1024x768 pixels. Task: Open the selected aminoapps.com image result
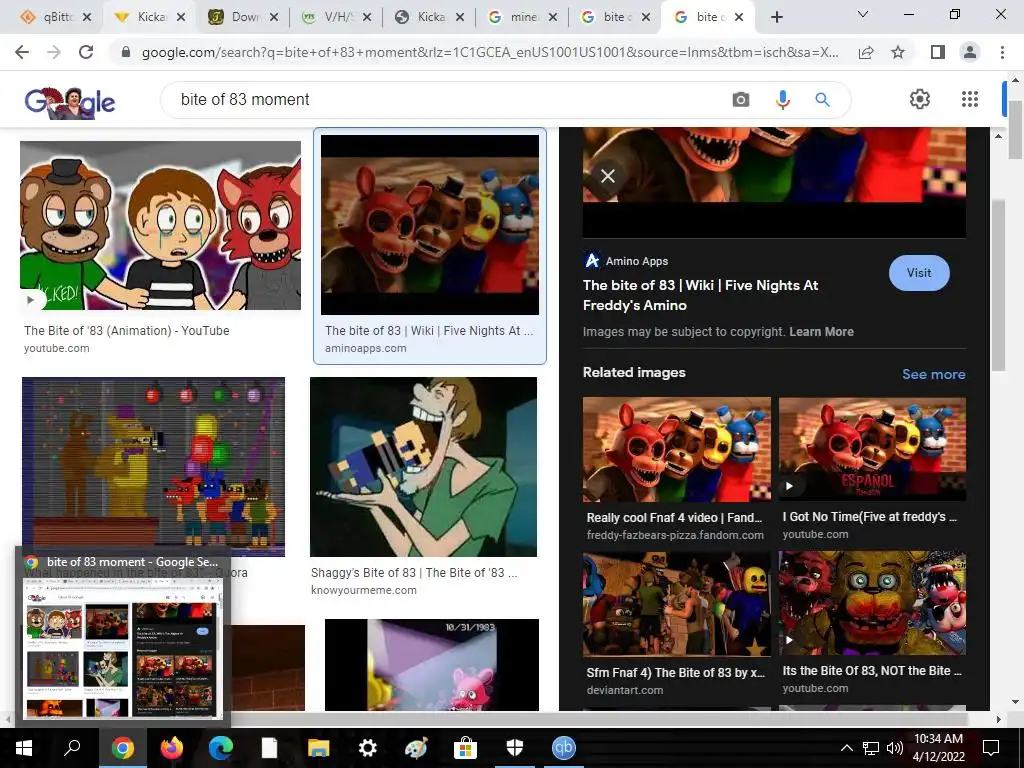coord(430,225)
